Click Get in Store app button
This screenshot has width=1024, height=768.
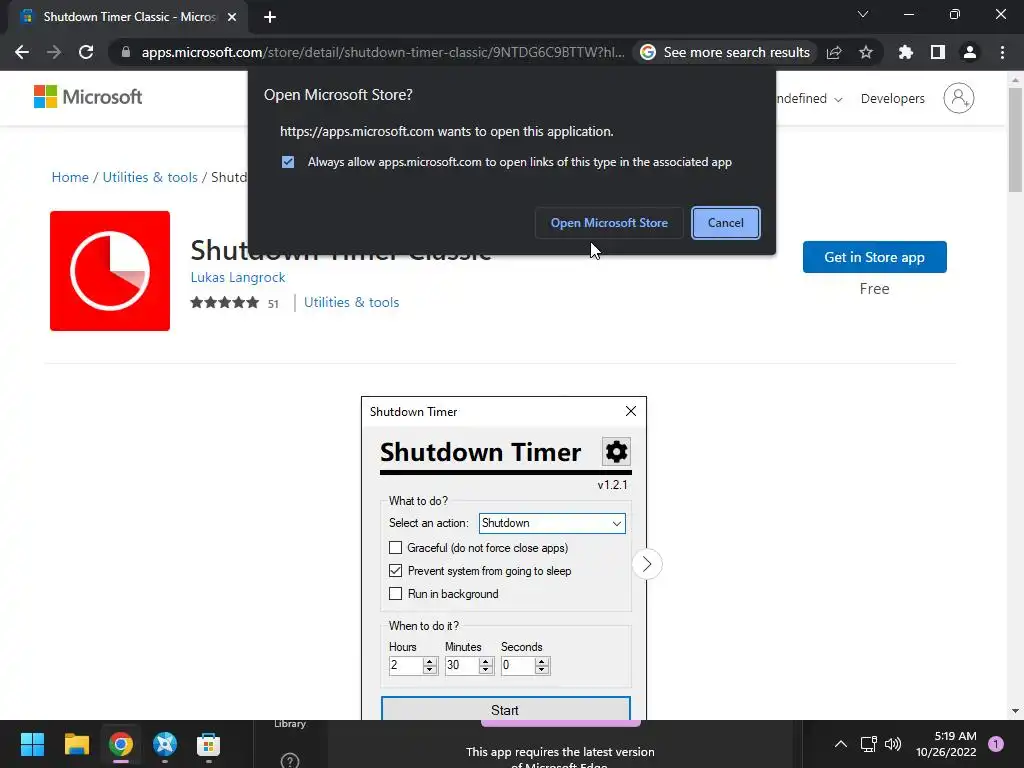click(874, 257)
